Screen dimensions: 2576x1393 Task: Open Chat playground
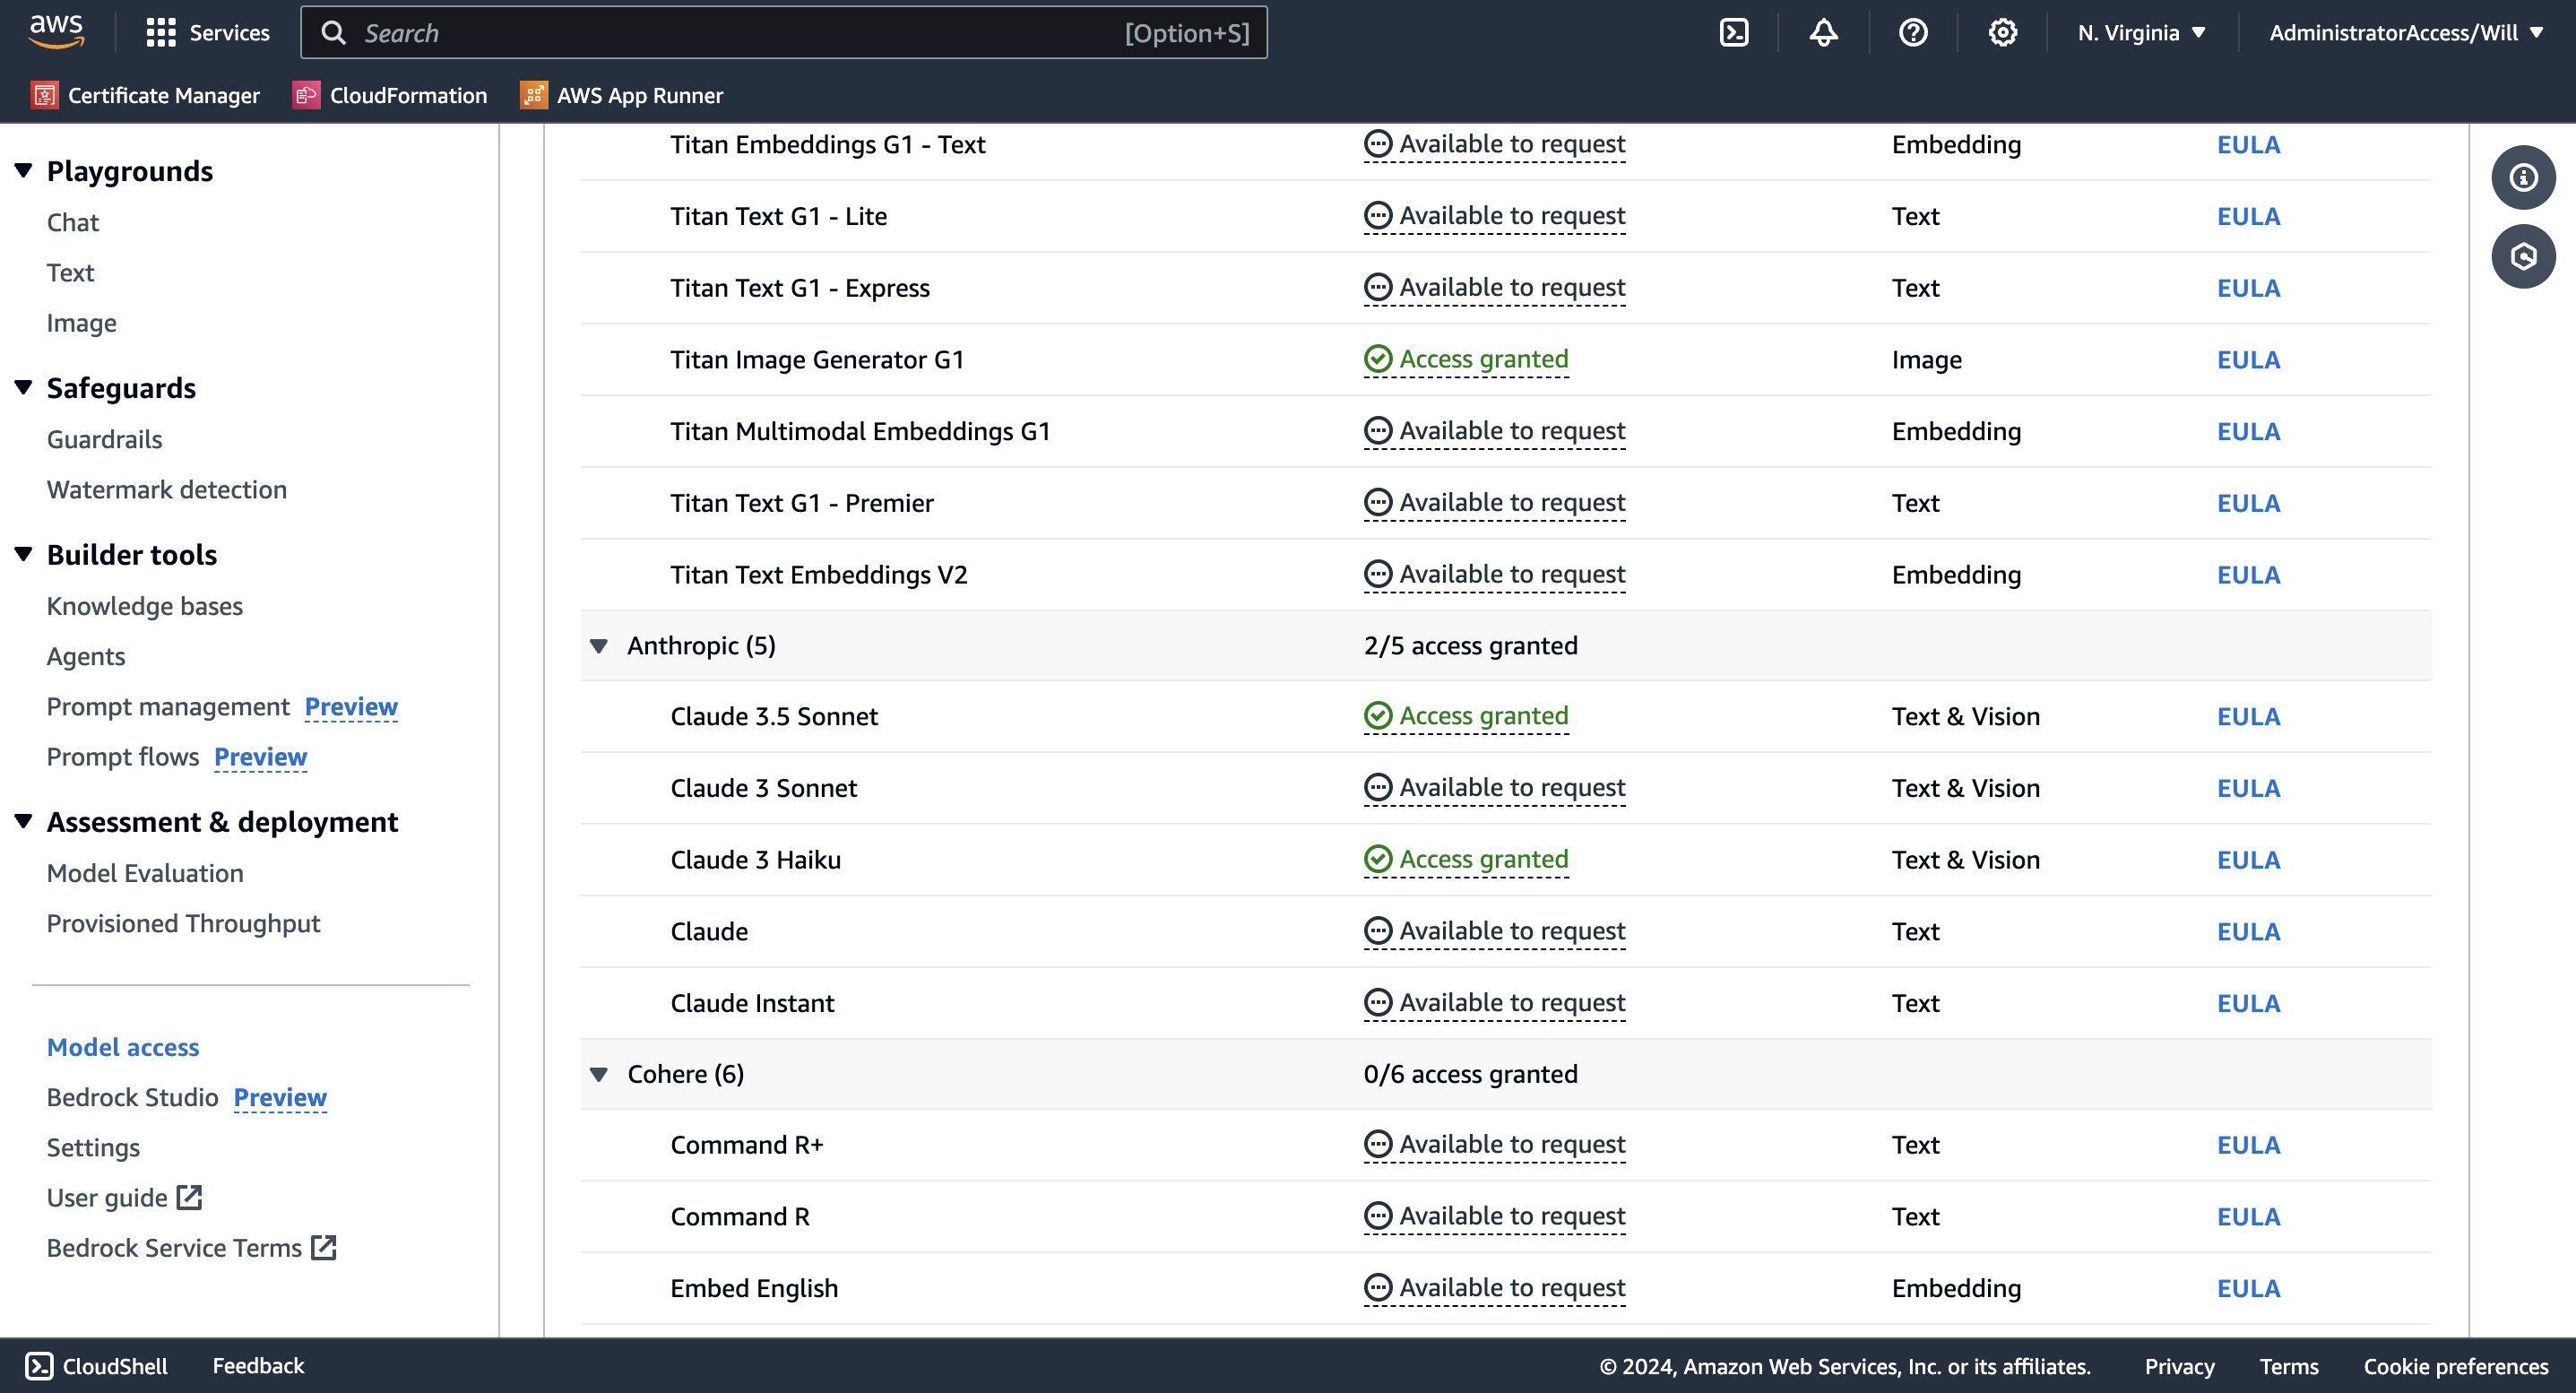(x=73, y=222)
